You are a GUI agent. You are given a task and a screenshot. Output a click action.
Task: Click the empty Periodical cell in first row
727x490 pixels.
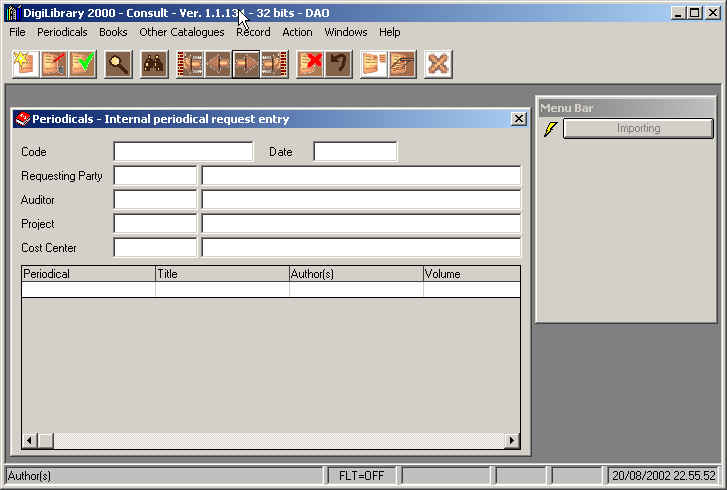pyautogui.click(x=88, y=289)
